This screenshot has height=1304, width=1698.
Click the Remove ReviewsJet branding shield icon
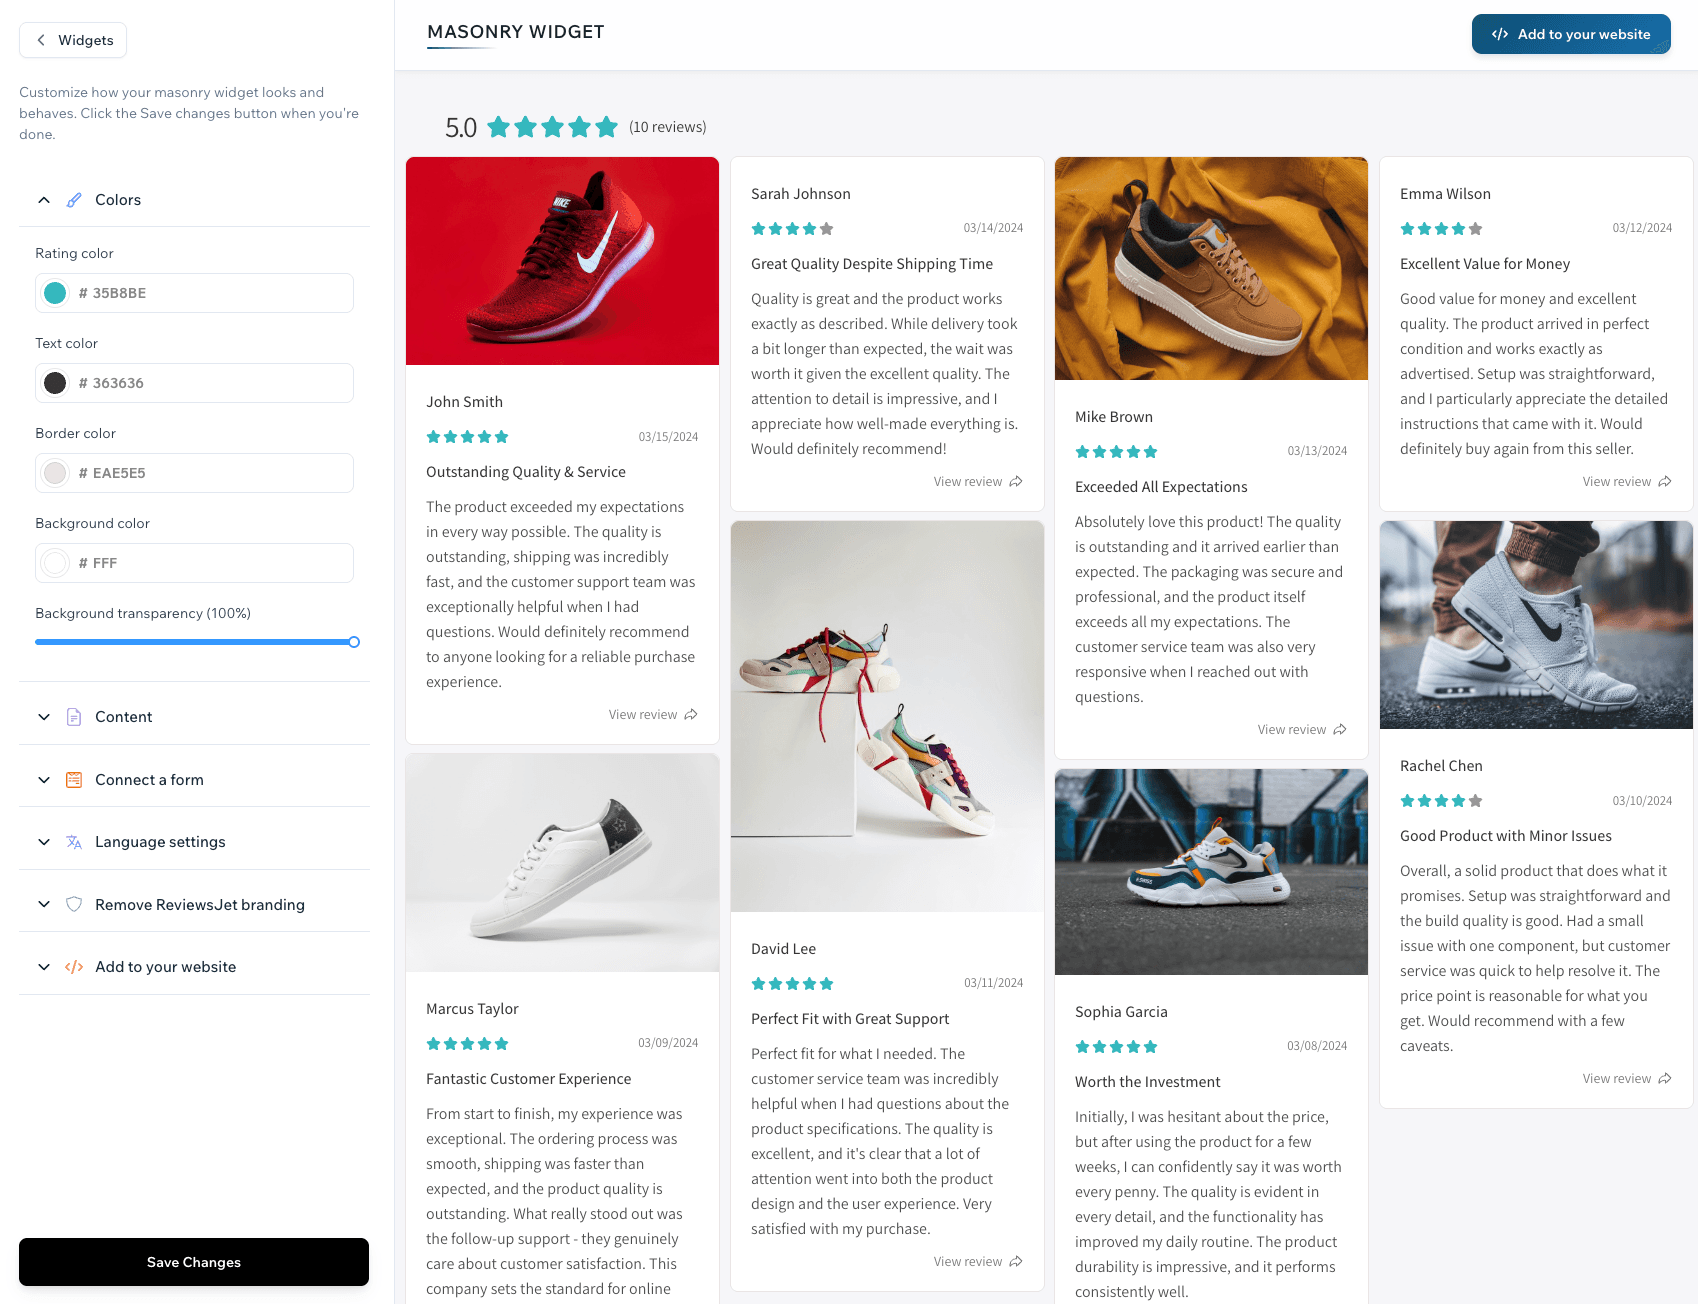pyautogui.click(x=74, y=905)
